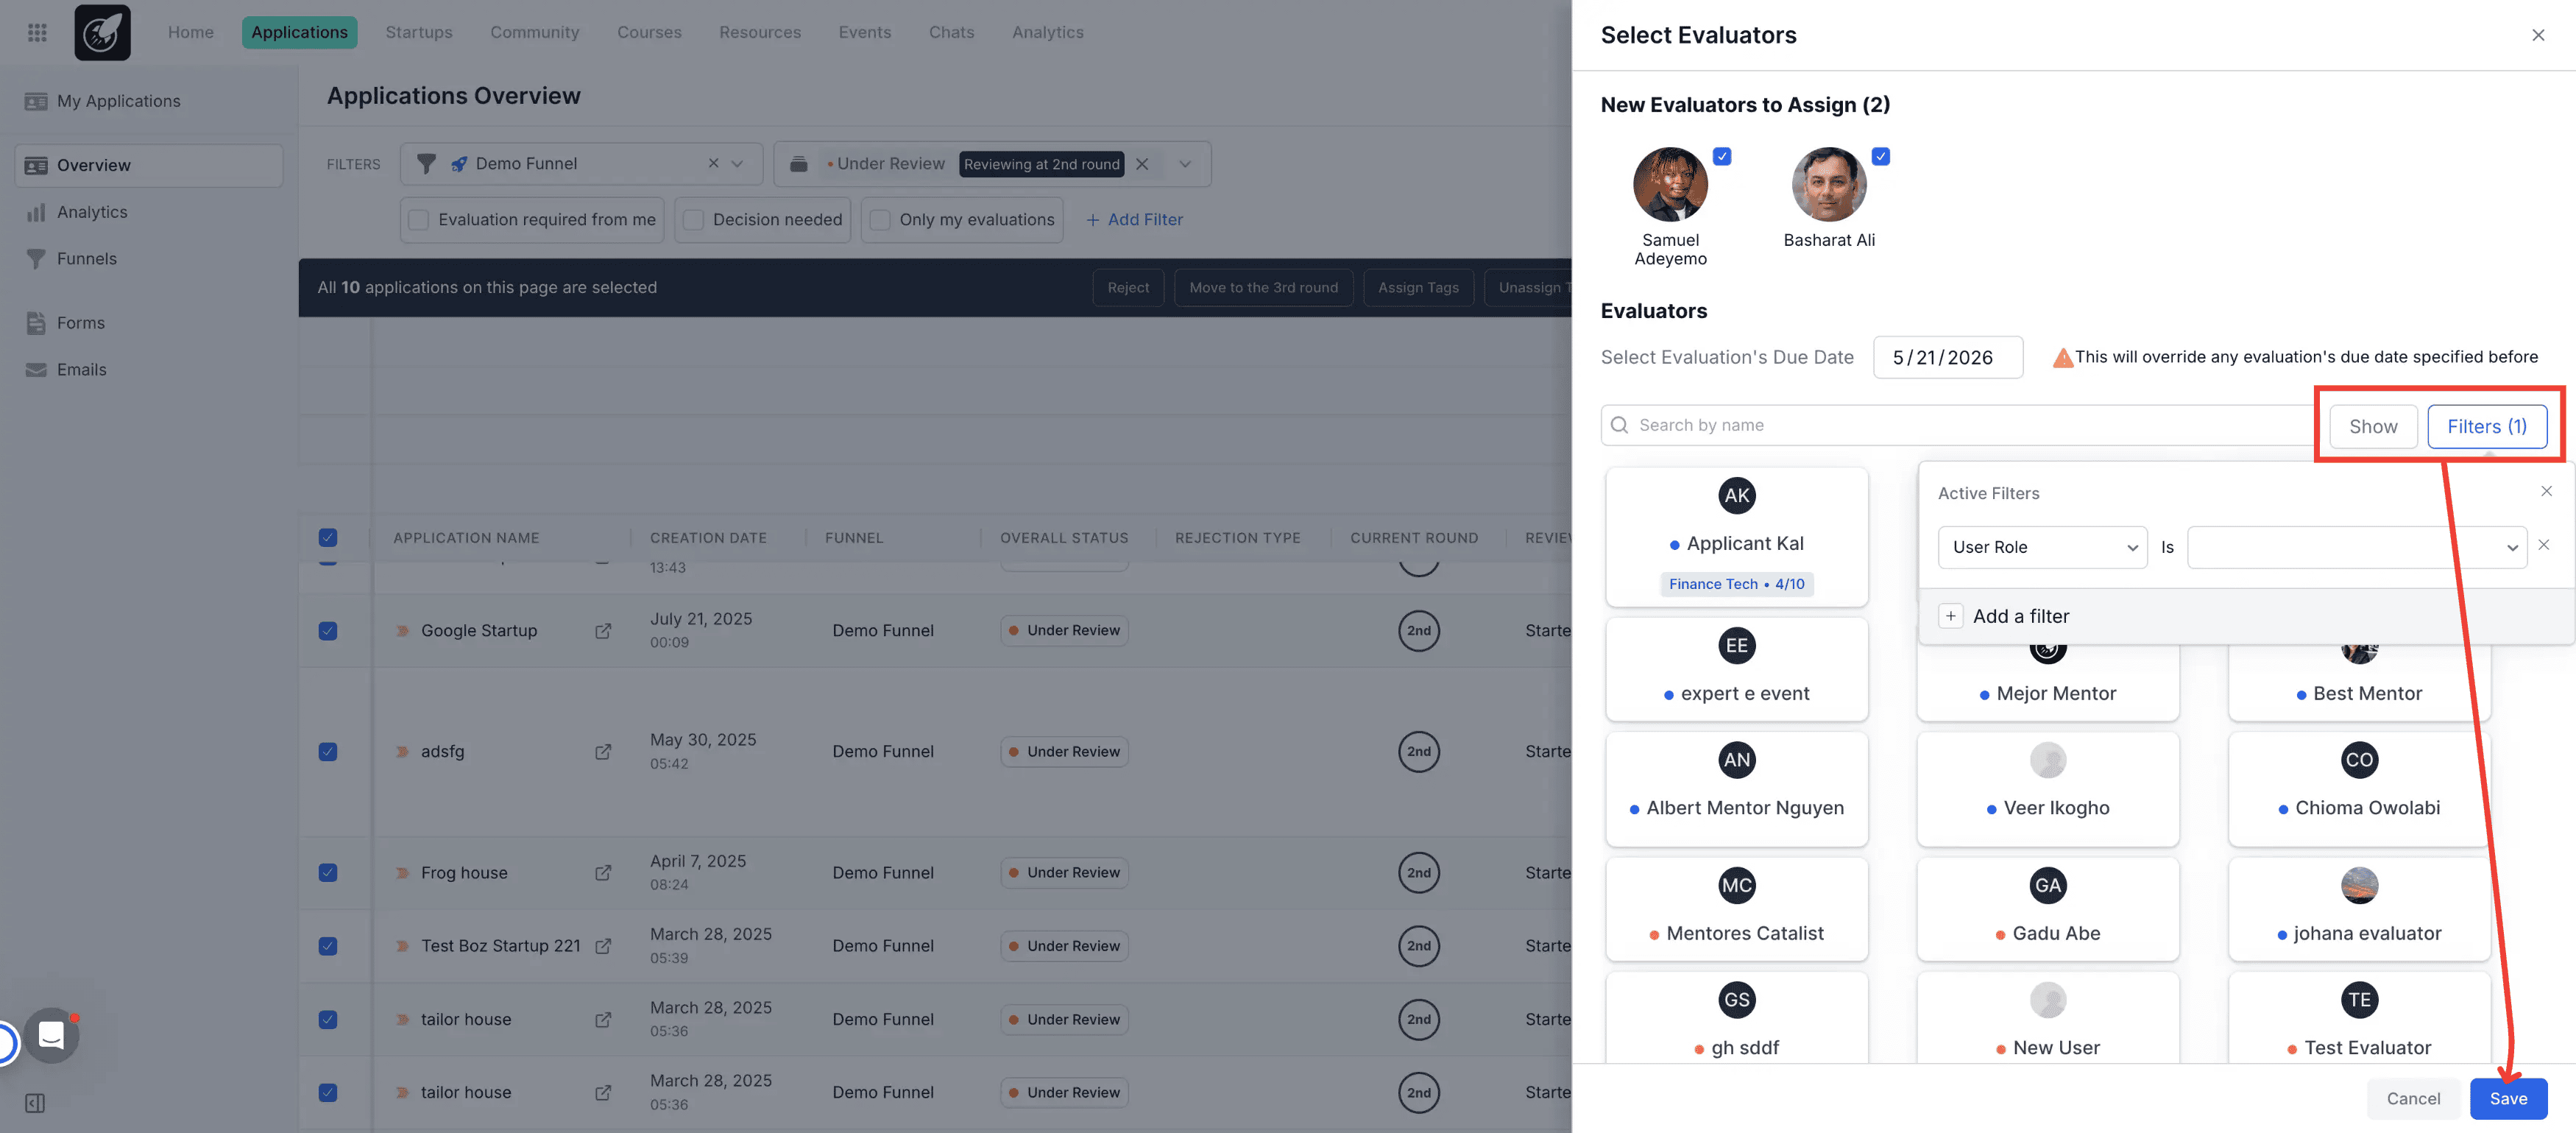
Task: Select the Veer Ikogho evaluator card
Action: click(x=2047, y=789)
